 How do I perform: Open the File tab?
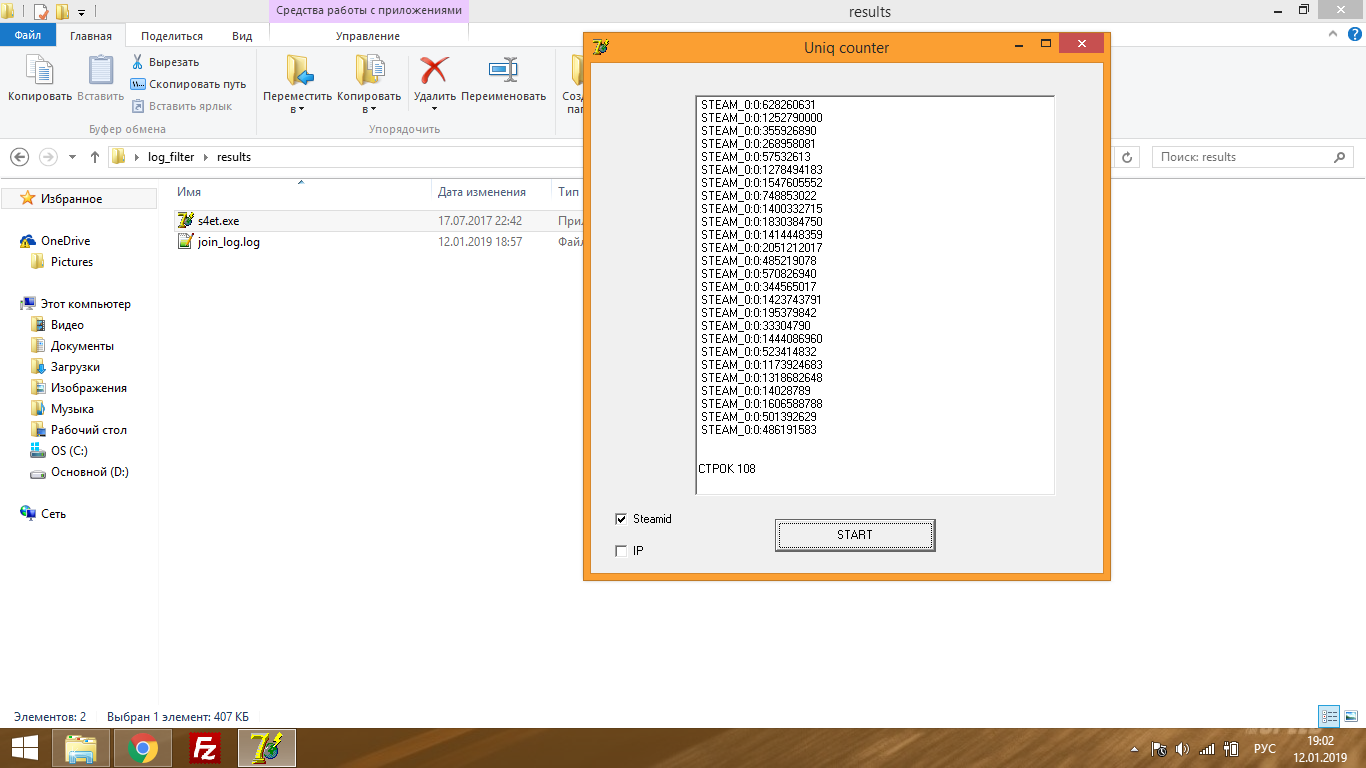pos(27,35)
